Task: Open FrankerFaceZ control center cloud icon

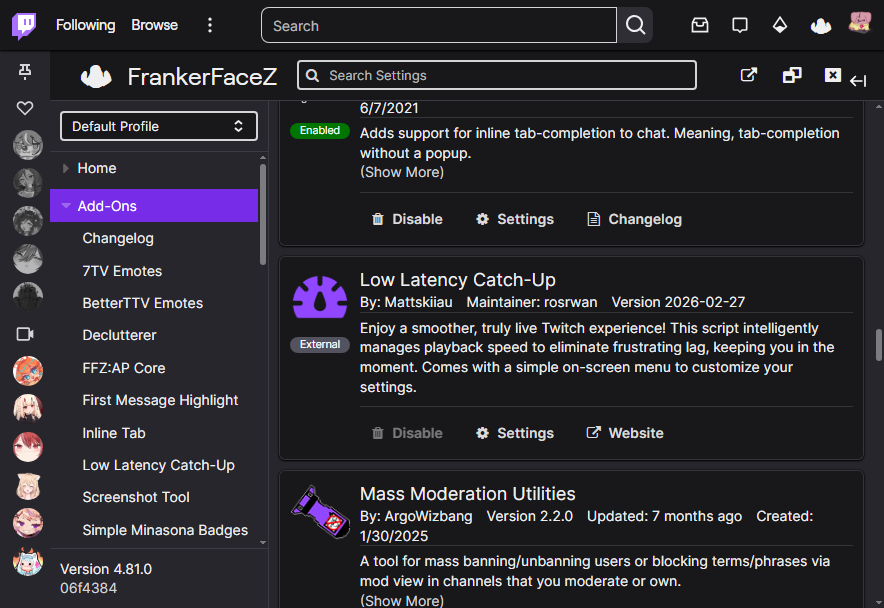Action: [x=820, y=25]
